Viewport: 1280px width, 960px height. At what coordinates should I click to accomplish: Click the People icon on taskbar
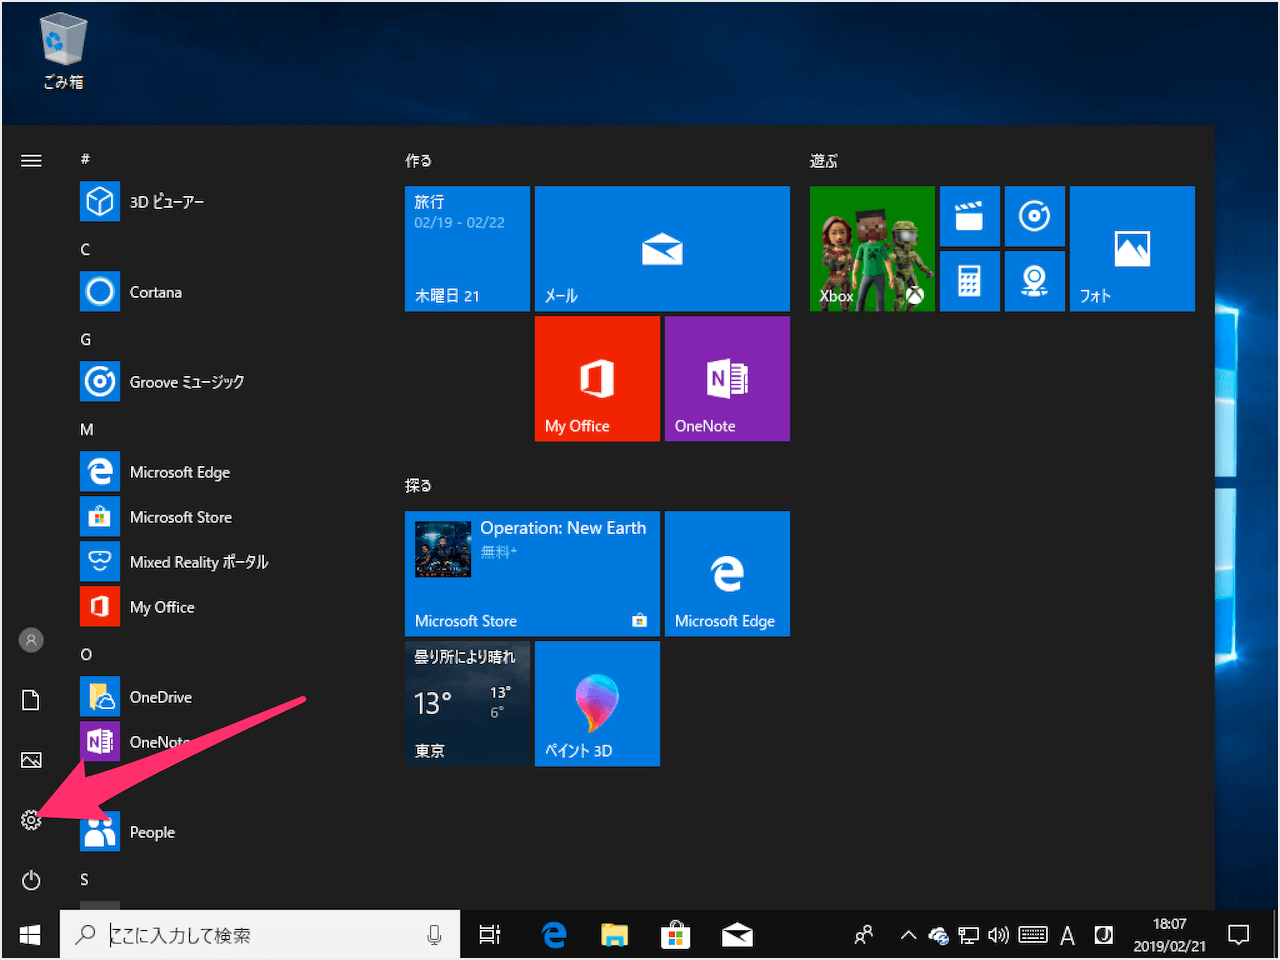click(x=864, y=935)
